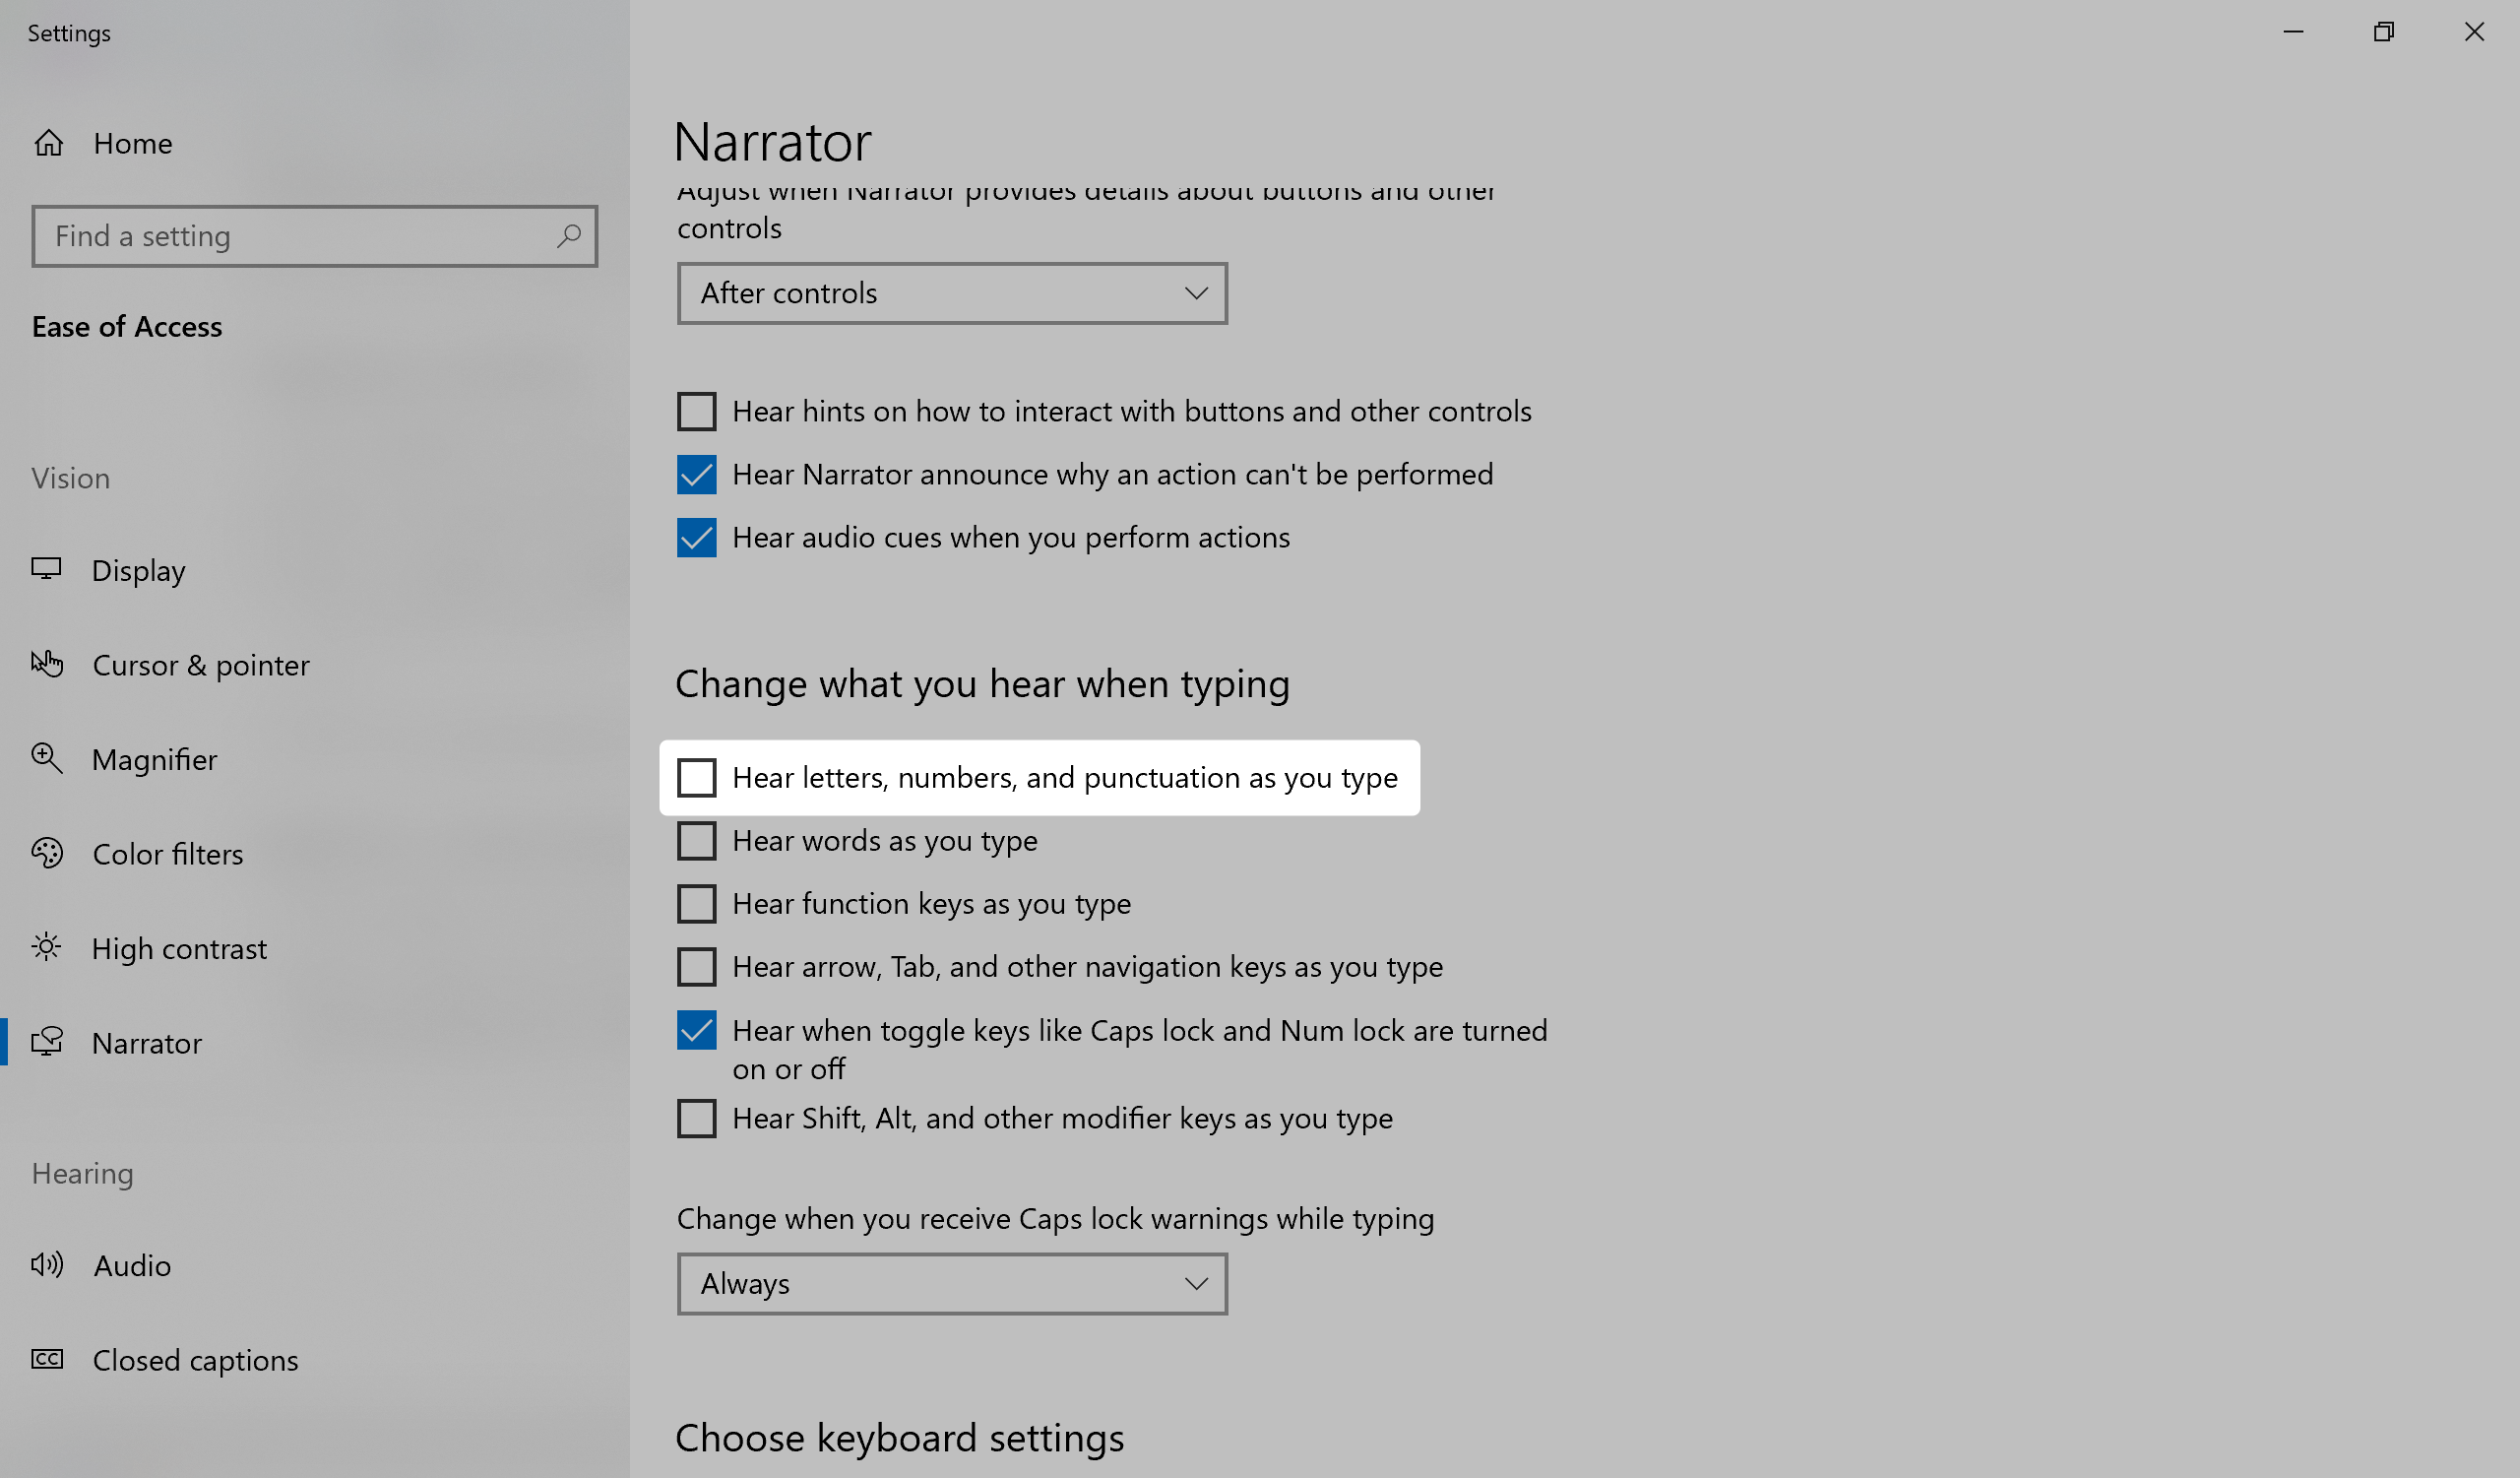Click the Closed captions CC icon
2520x1478 pixels.
click(47, 1359)
